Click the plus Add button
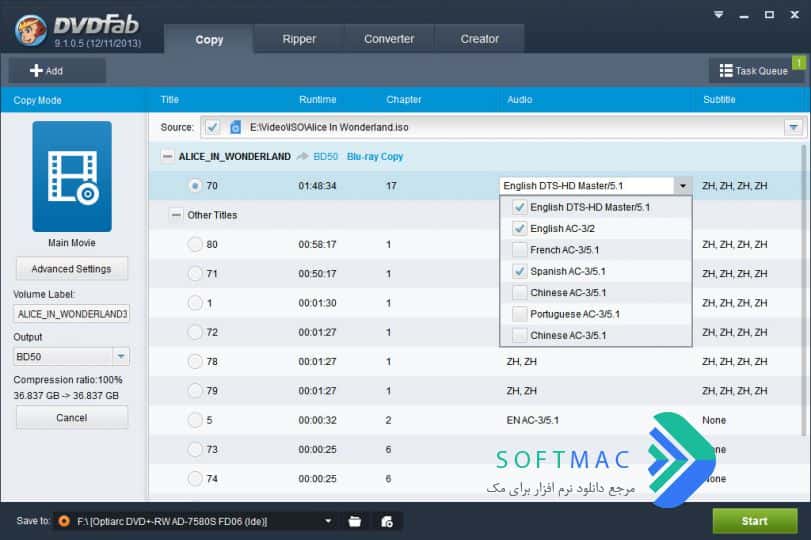This screenshot has width=811, height=540. (57, 71)
